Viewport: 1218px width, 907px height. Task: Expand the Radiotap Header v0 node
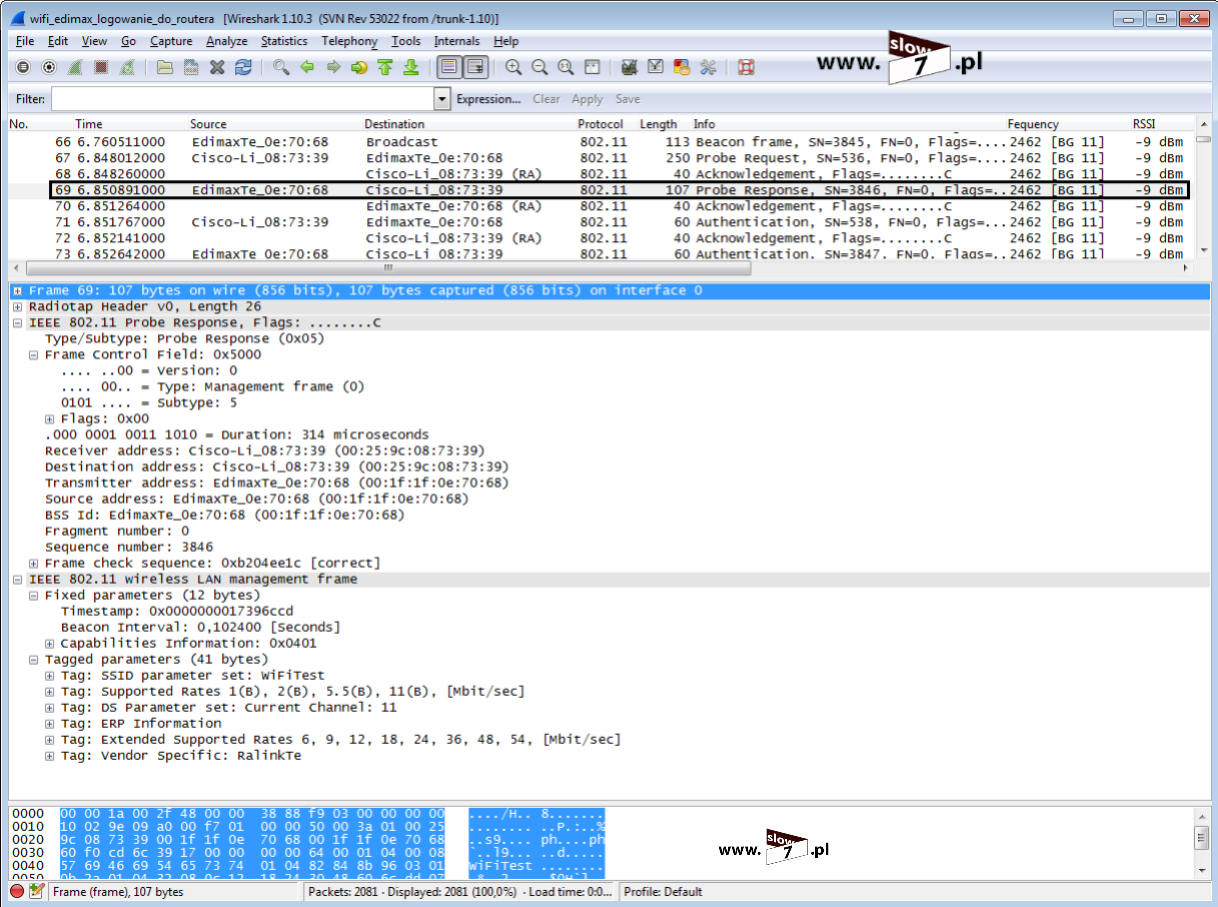tap(17, 307)
